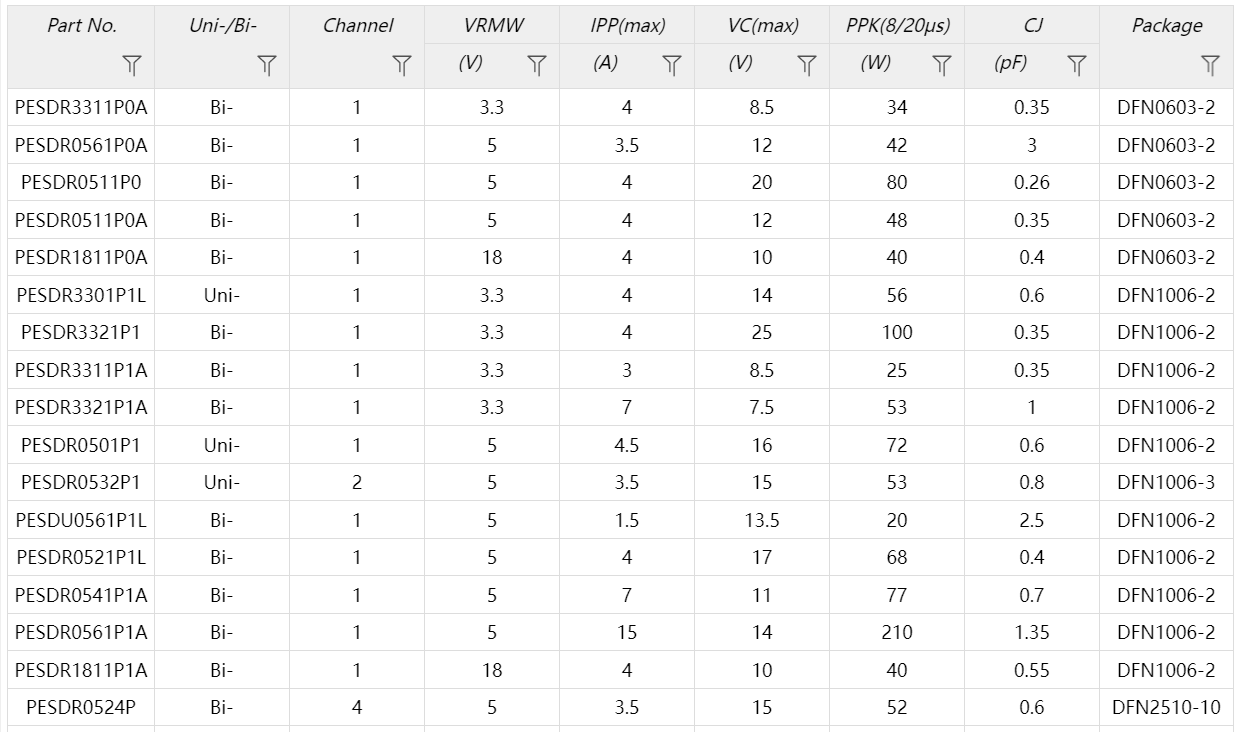Open the IPP(max) column filter icon
The height and width of the screenshot is (732, 1248).
click(x=672, y=66)
